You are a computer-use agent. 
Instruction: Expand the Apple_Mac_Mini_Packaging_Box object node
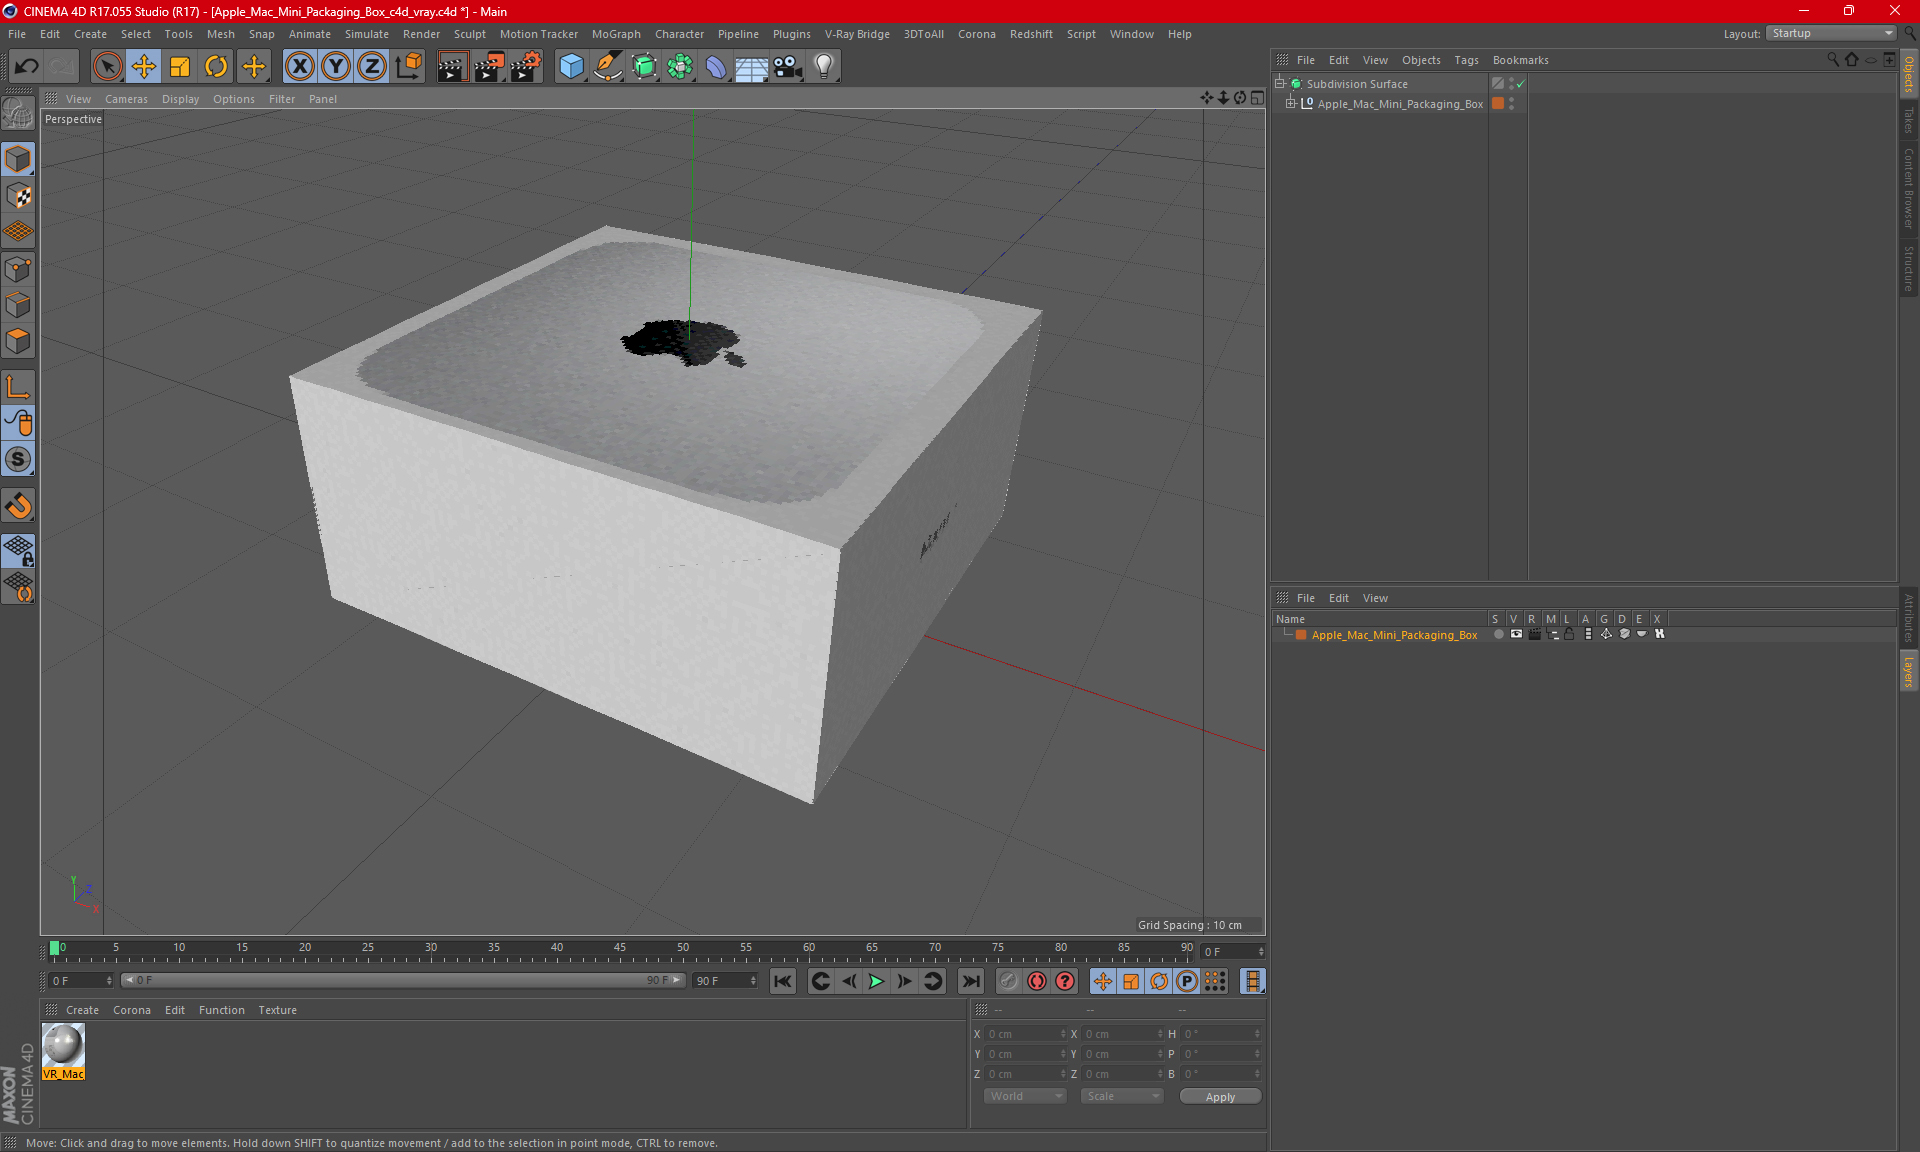click(x=1291, y=103)
